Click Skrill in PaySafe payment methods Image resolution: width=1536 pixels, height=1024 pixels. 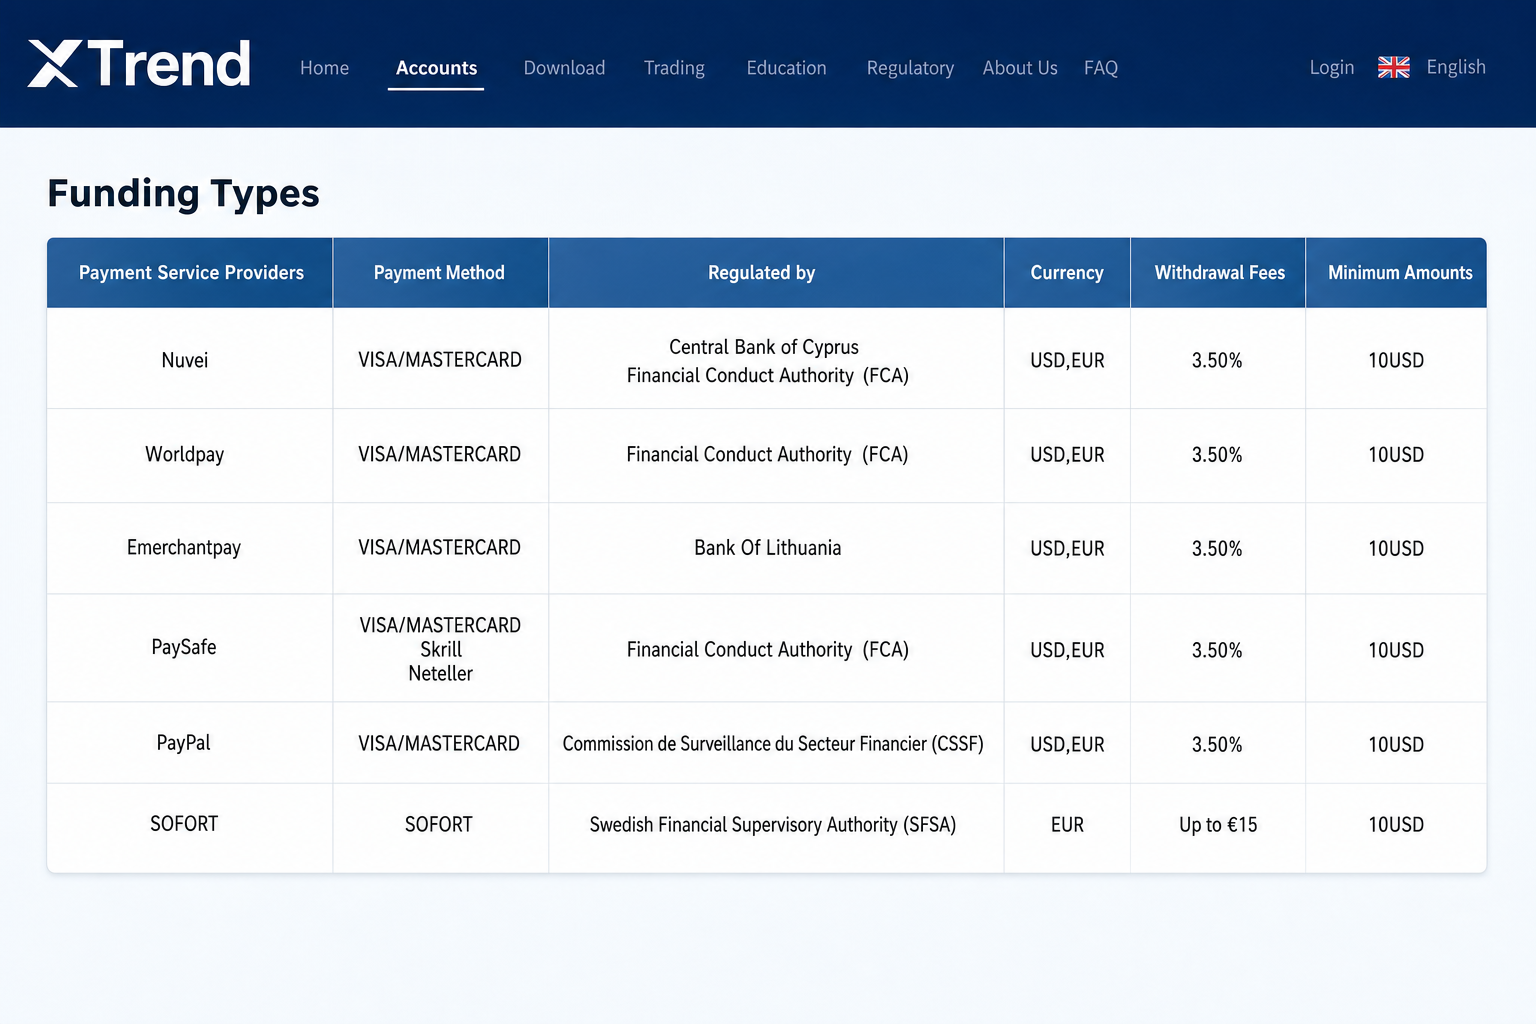pyautogui.click(x=441, y=649)
